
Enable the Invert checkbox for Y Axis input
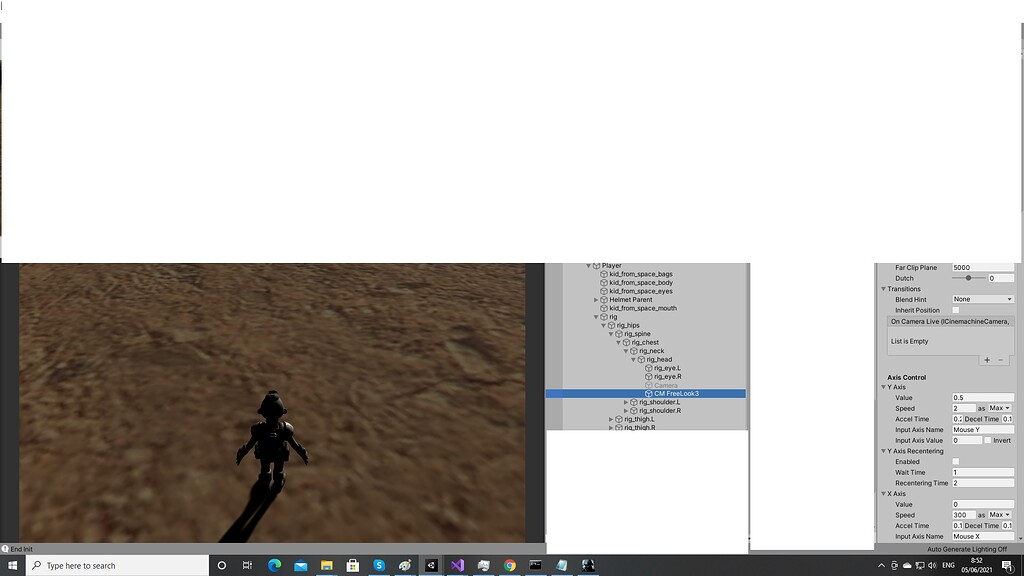[x=986, y=441]
